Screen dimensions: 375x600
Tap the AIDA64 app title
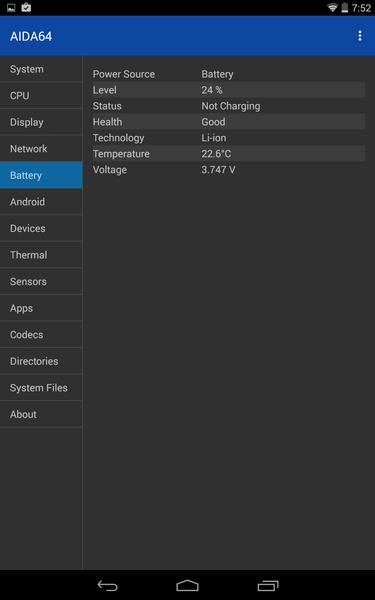coord(31,36)
